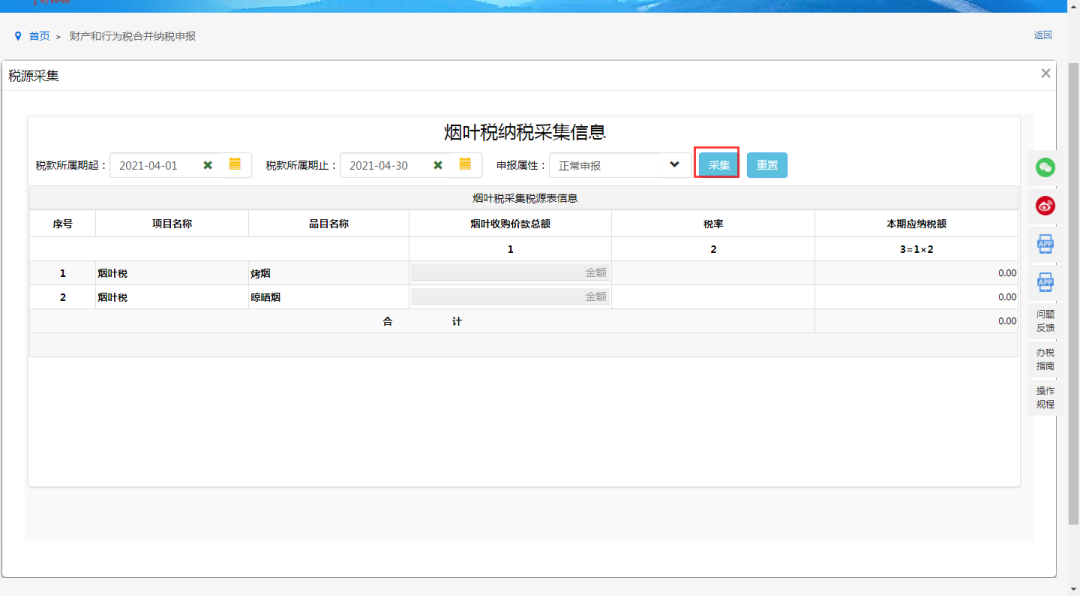Click row number 2 cell
The width and height of the screenshot is (1080, 596).
[63, 297]
